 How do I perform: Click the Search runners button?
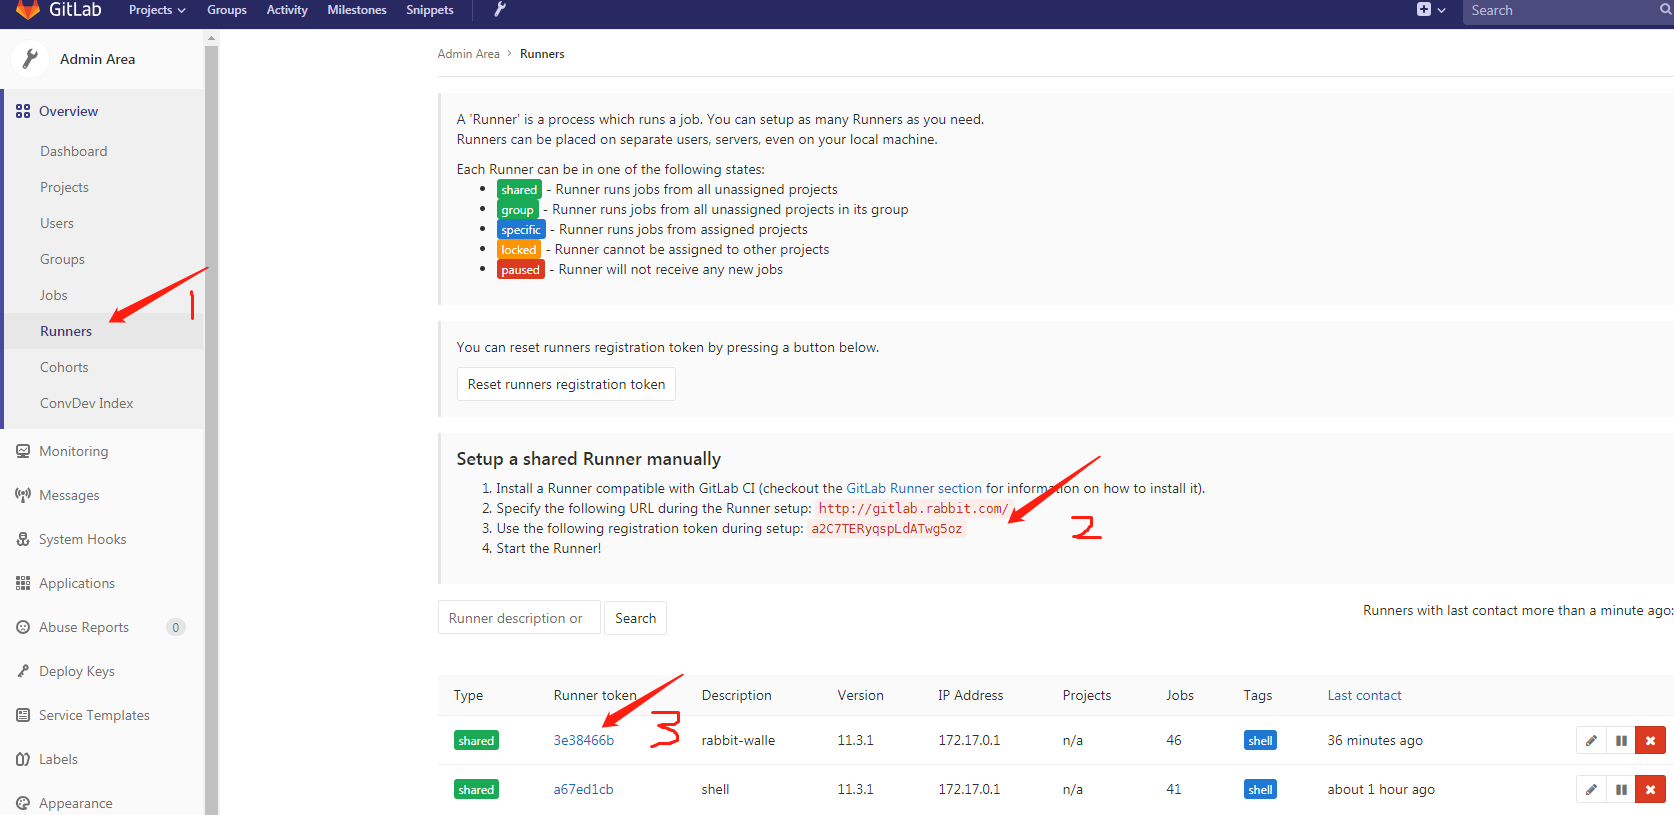click(635, 618)
